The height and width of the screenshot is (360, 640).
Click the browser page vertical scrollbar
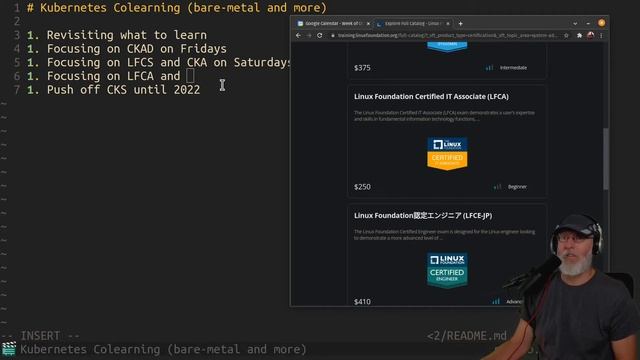(606, 159)
